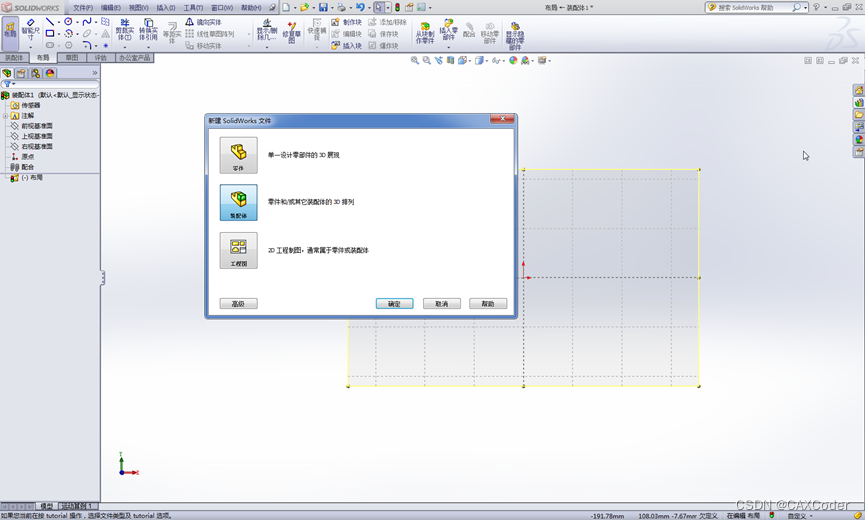This screenshot has width=865, height=520.
Task: Open 高级 advanced template options
Action: pyautogui.click(x=238, y=304)
